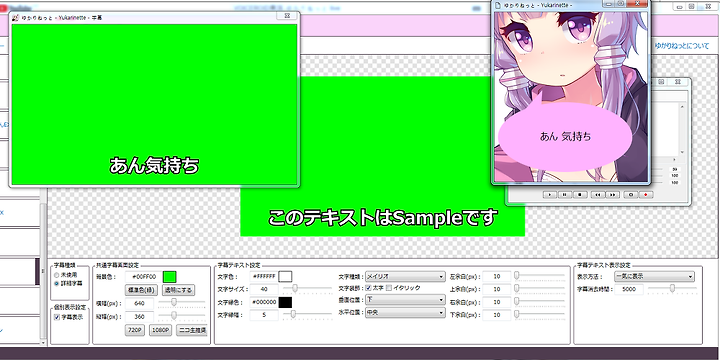Viewport: 720px width, 360px height.
Task: Open the 垂直位置 dropdown showing 下
Action: 405,299
